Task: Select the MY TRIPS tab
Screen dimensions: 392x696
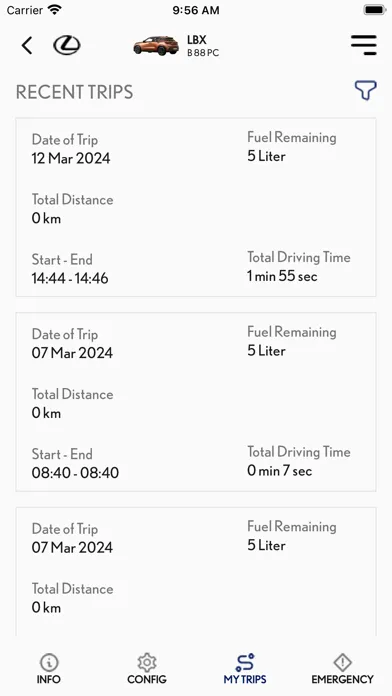Action: click(x=245, y=669)
